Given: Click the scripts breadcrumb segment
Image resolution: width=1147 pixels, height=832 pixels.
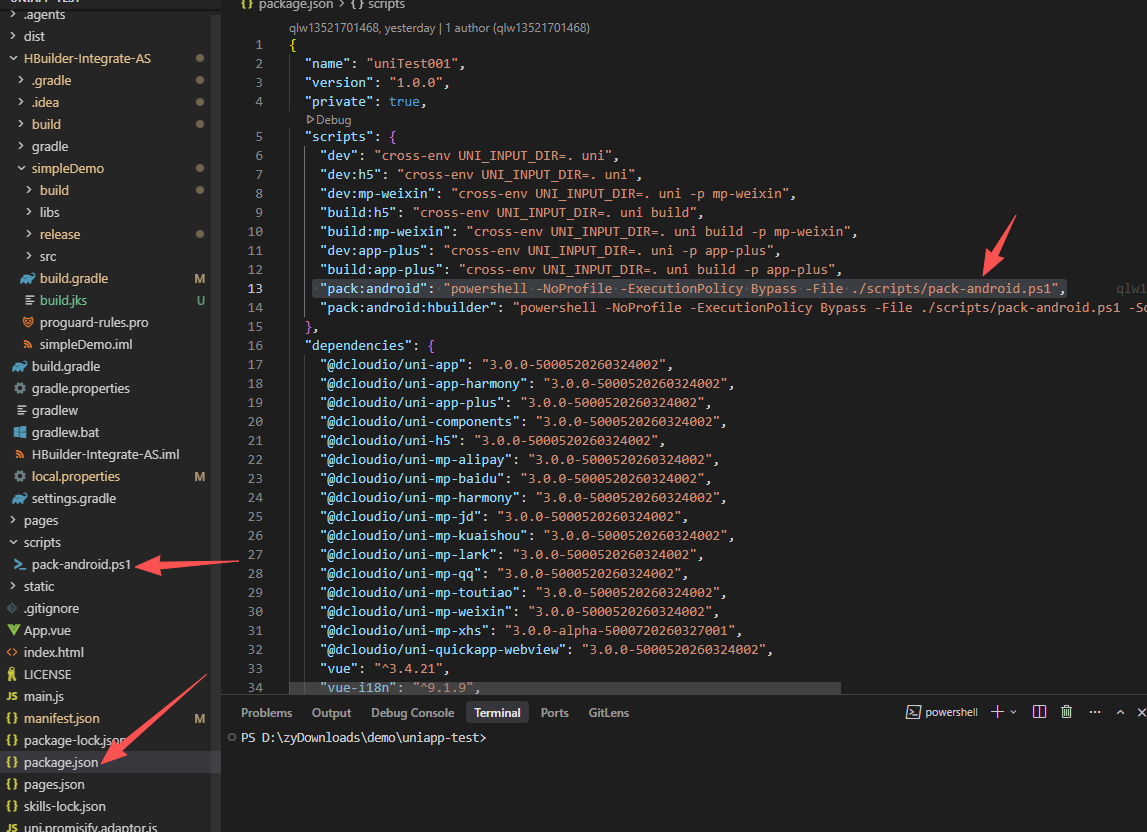Looking at the screenshot, I should click(377, 4).
